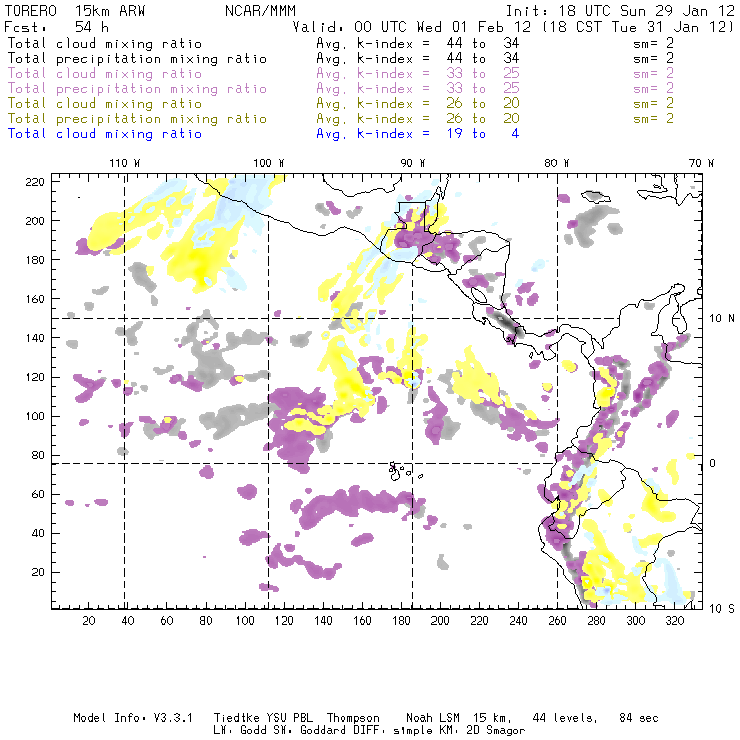
Task: Click 'sm= 2' on the olive cloud row
Action: click(654, 104)
